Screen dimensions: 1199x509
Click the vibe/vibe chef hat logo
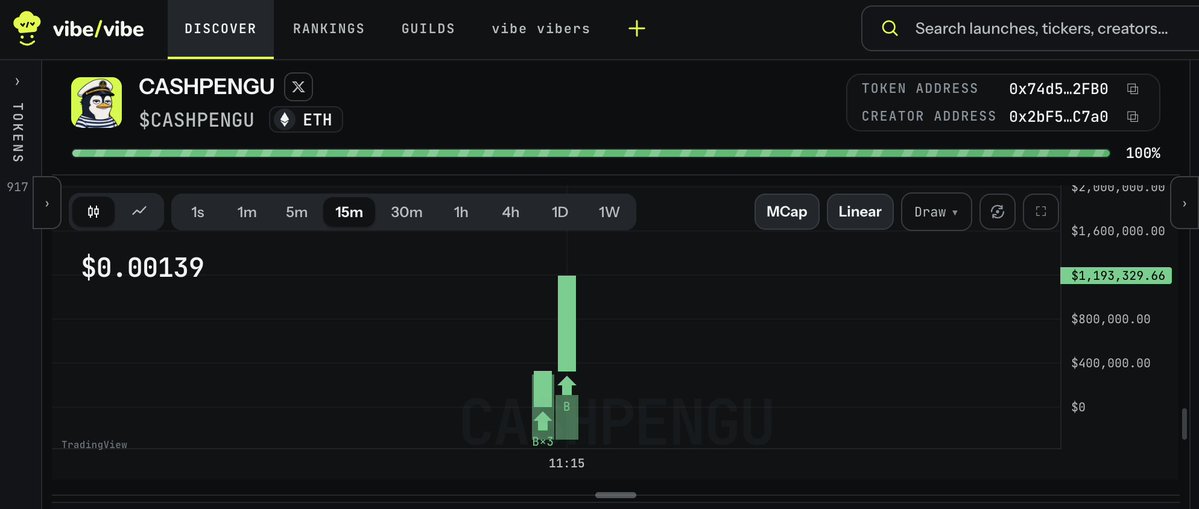[26, 28]
